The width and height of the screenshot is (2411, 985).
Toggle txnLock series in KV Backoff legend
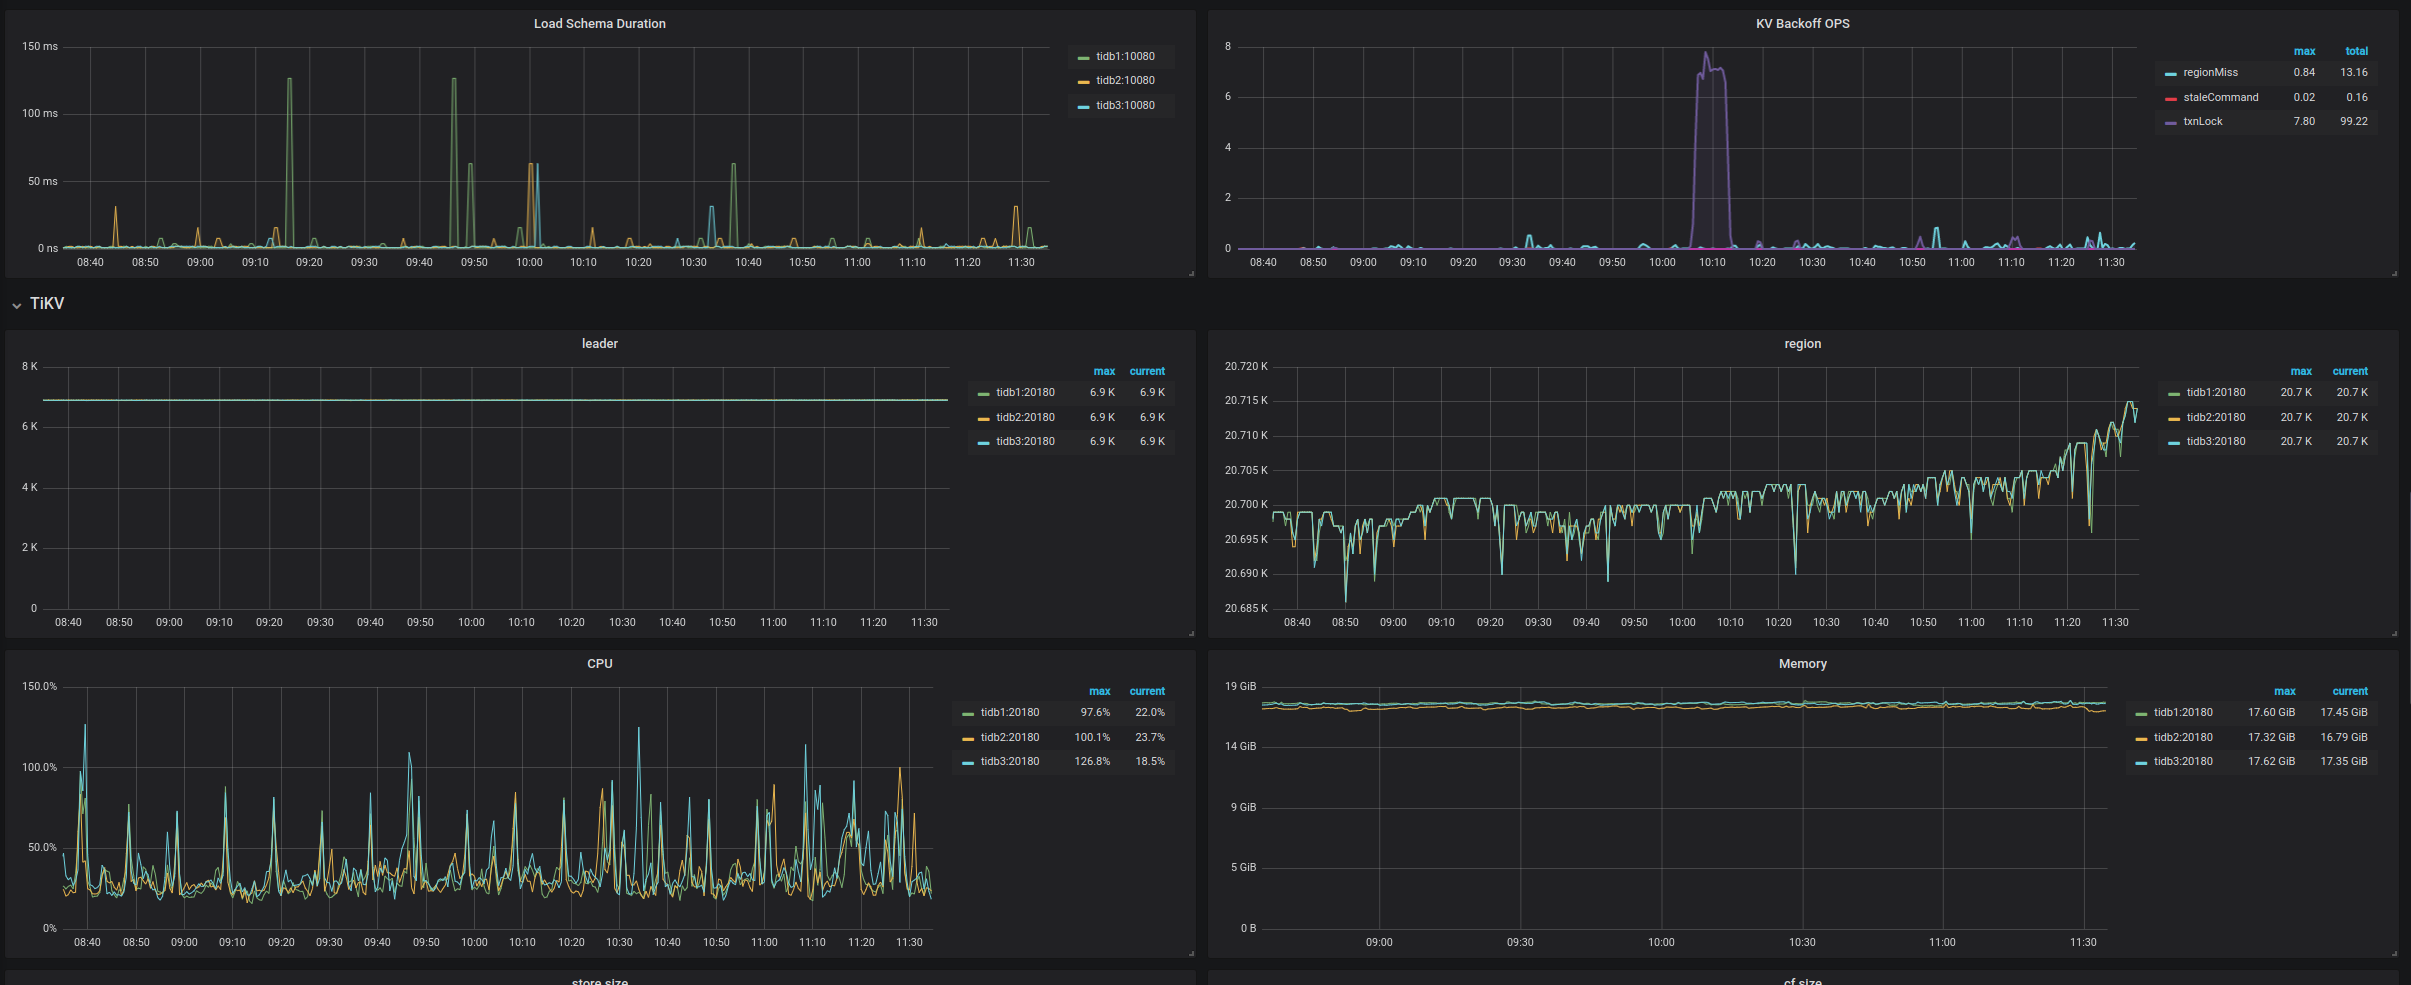click(2202, 122)
